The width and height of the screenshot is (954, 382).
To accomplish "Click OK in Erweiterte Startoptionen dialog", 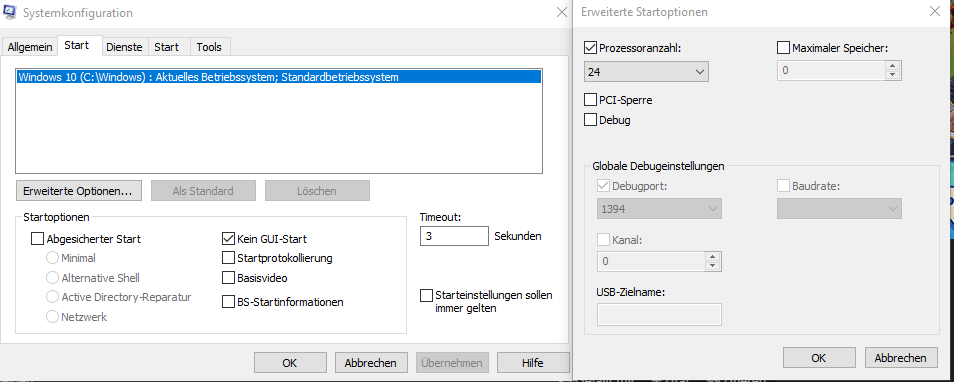I will [x=819, y=358].
